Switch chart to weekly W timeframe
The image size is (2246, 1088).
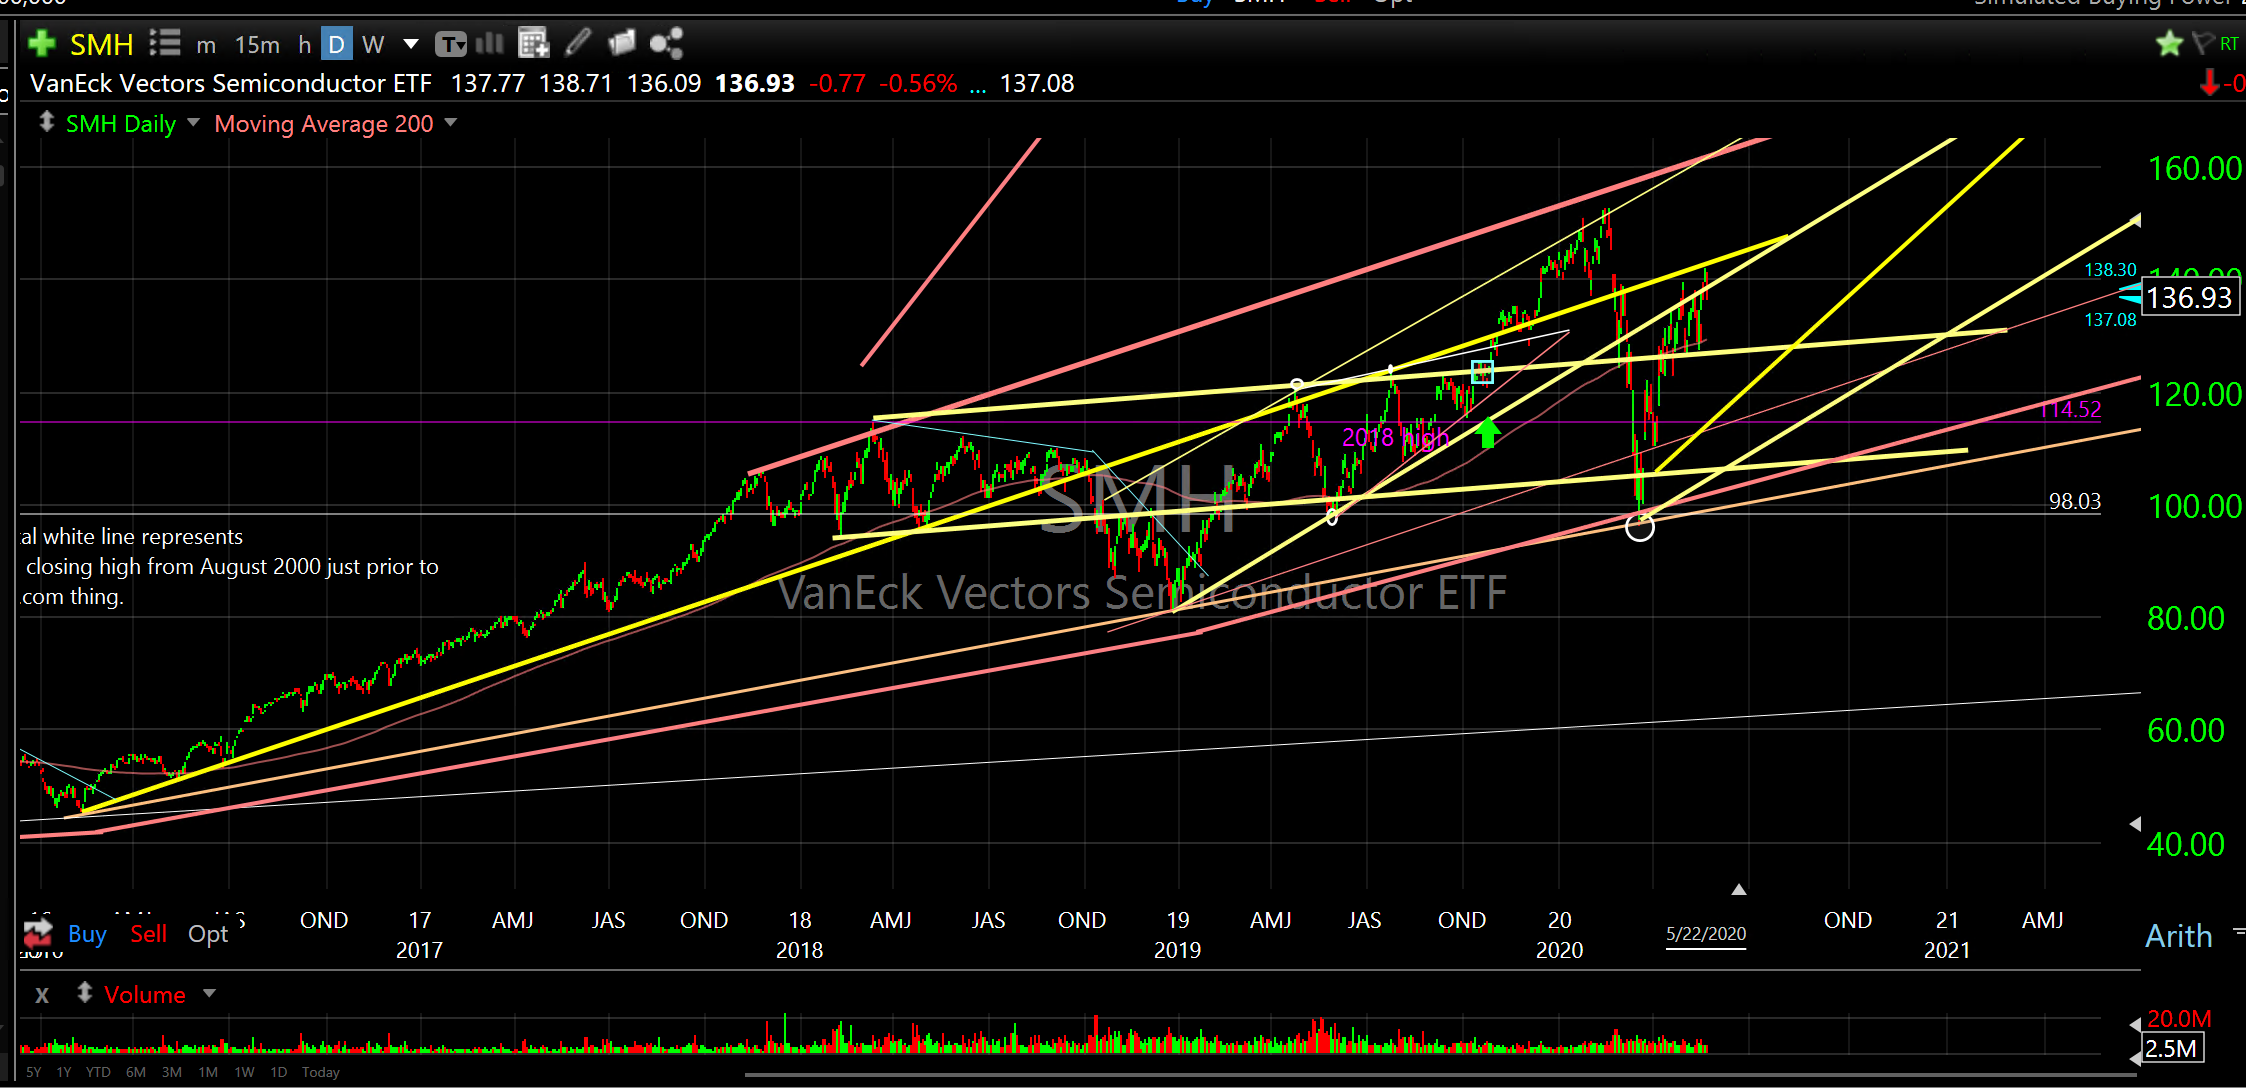coord(373,44)
